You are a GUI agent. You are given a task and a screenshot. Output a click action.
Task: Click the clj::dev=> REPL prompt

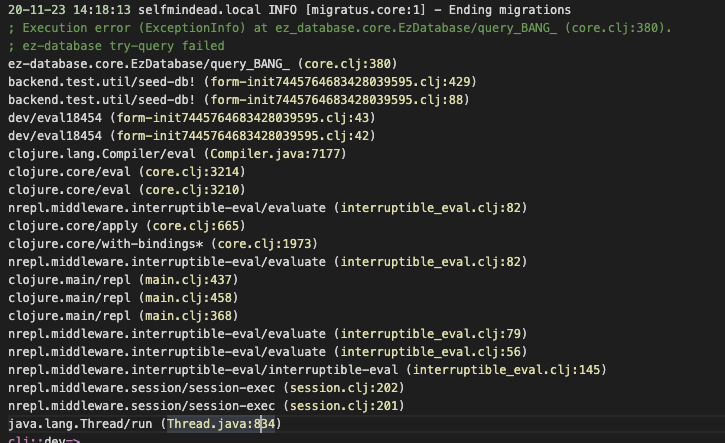click(44, 439)
